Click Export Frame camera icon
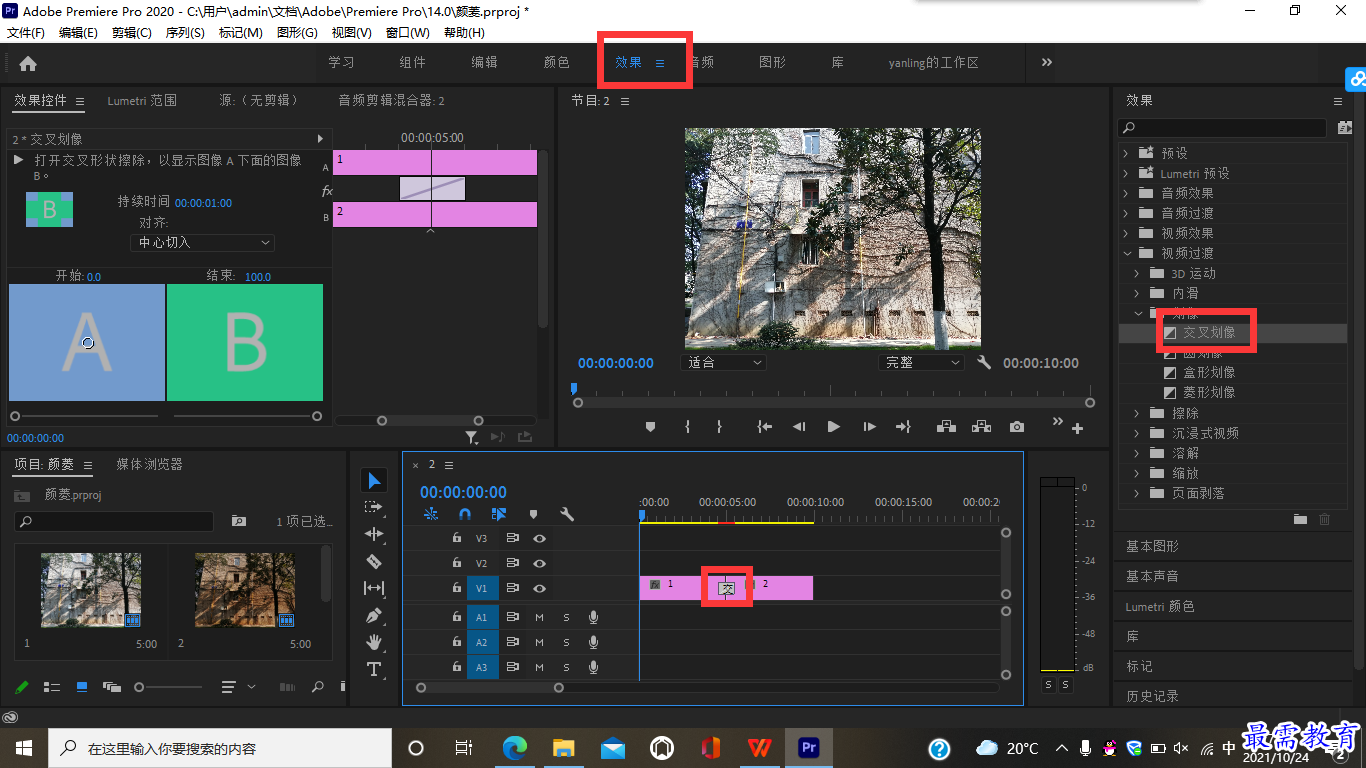 point(1017,427)
